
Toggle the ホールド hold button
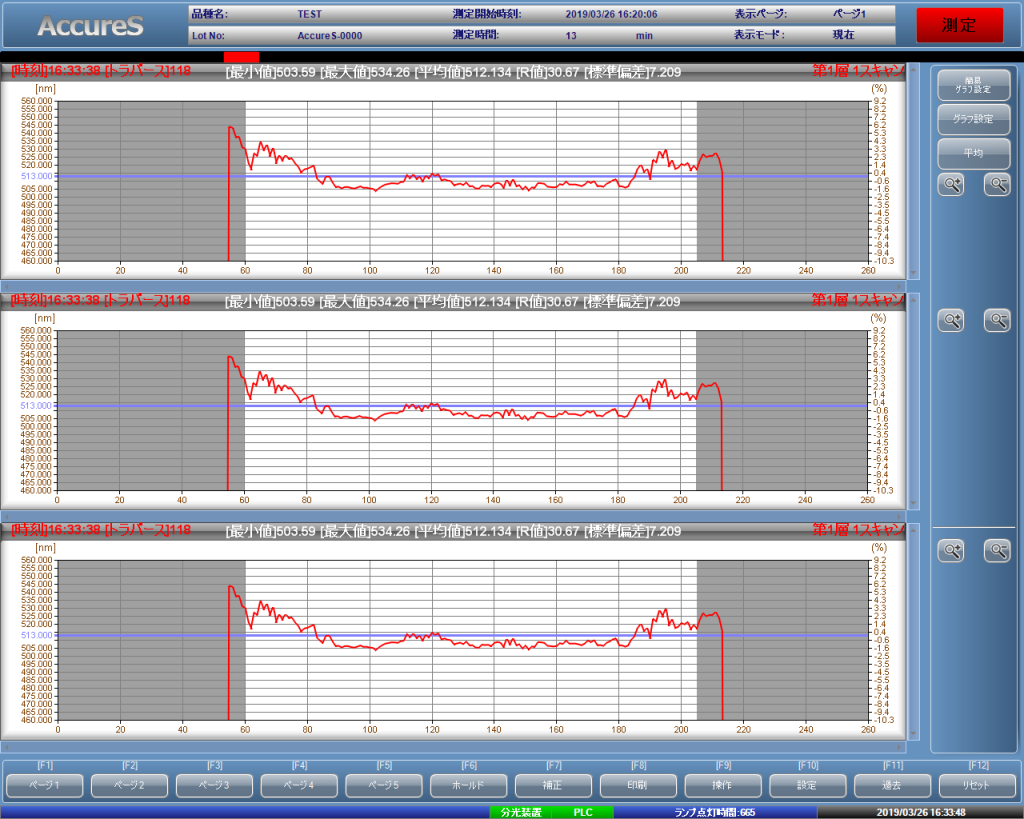pyautogui.click(x=469, y=785)
